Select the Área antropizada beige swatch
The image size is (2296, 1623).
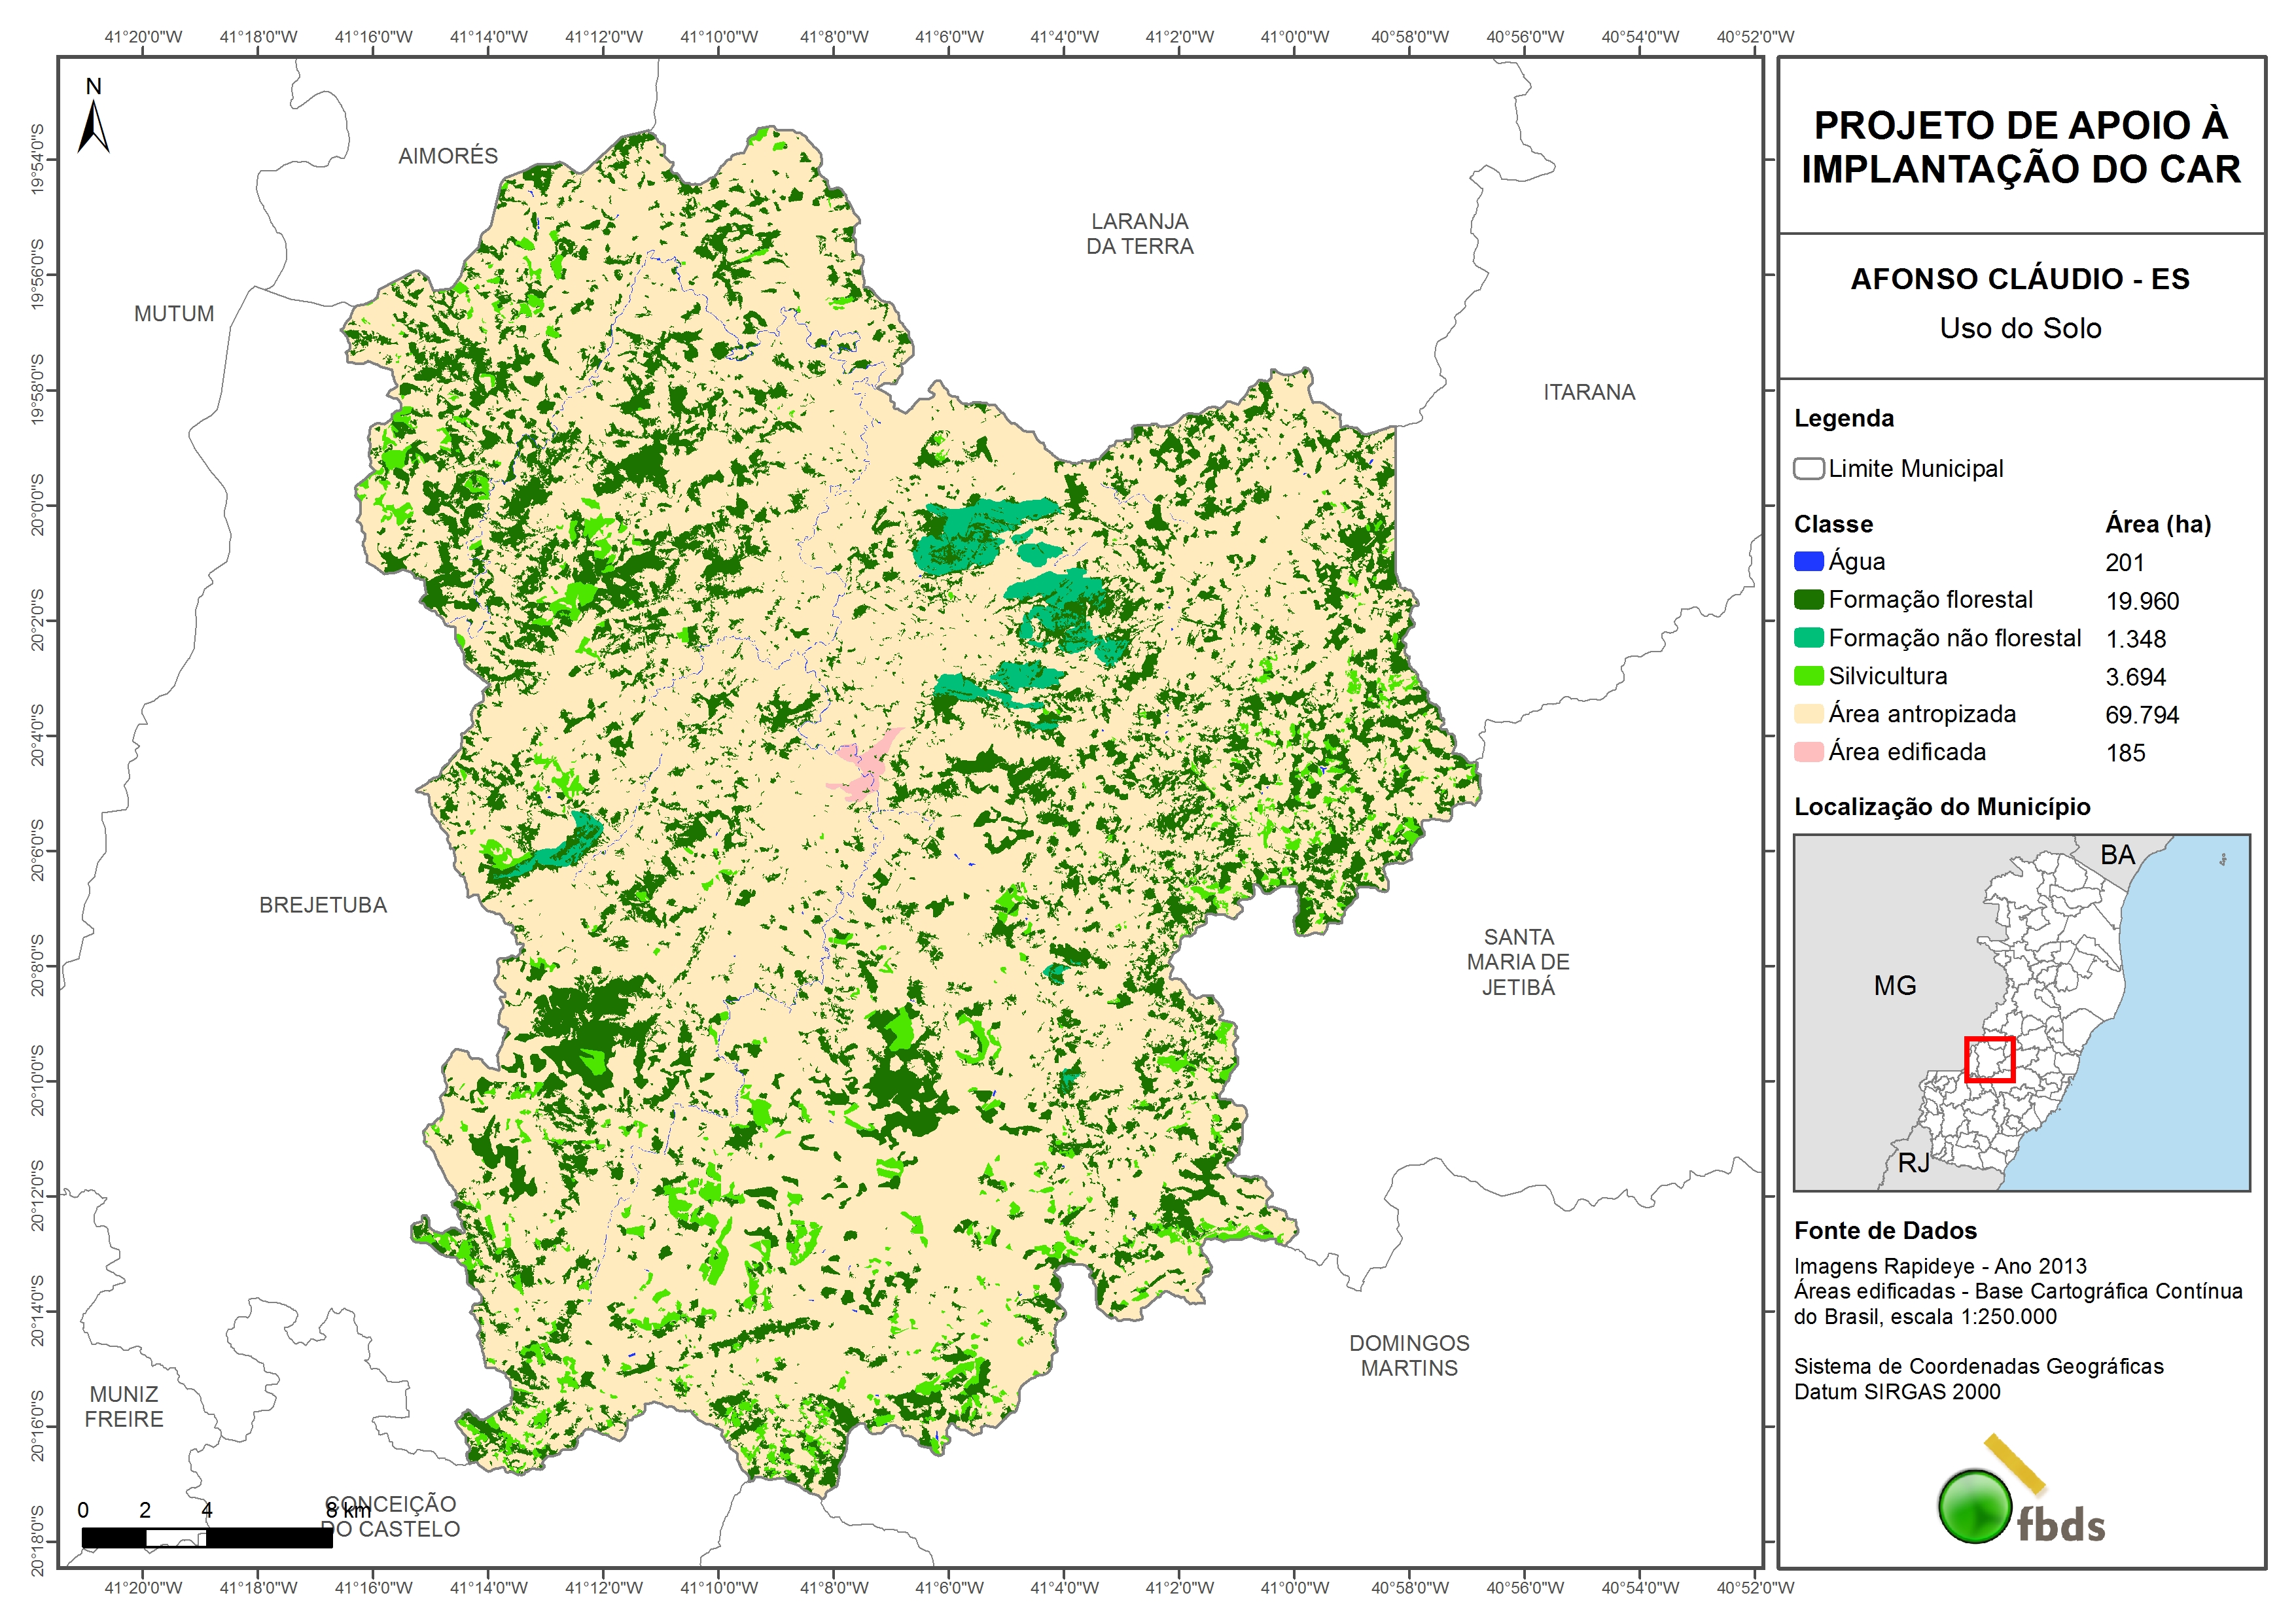(1808, 714)
